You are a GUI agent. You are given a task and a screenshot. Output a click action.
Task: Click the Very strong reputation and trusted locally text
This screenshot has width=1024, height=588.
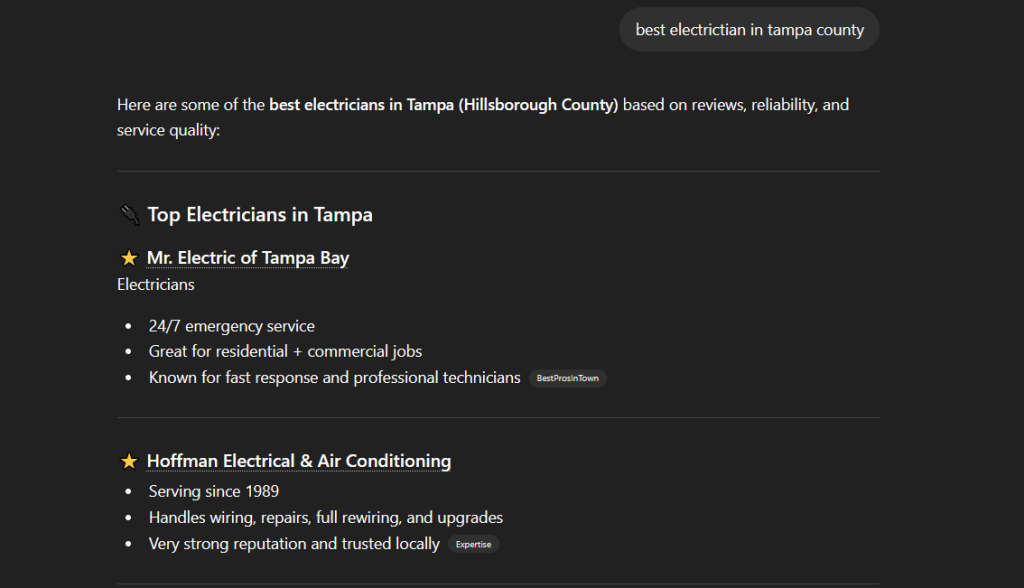point(294,543)
